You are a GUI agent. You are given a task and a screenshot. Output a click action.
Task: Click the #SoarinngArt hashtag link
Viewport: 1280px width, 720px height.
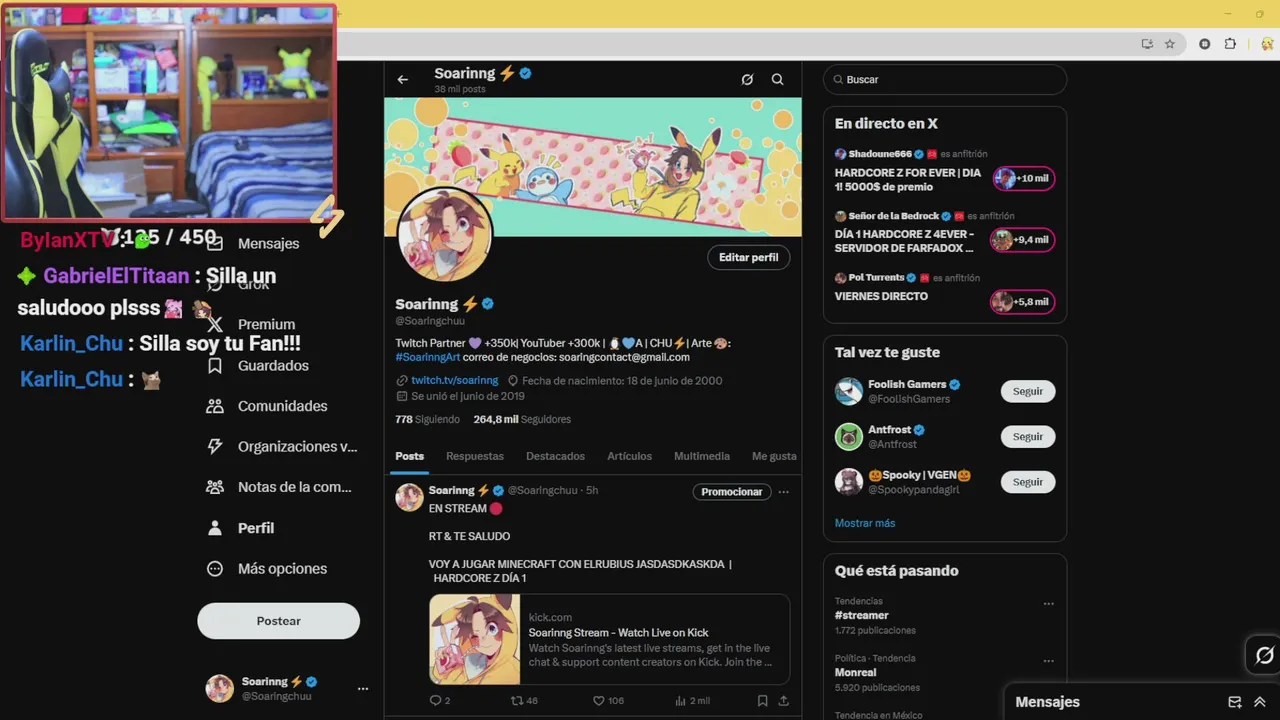[427, 357]
